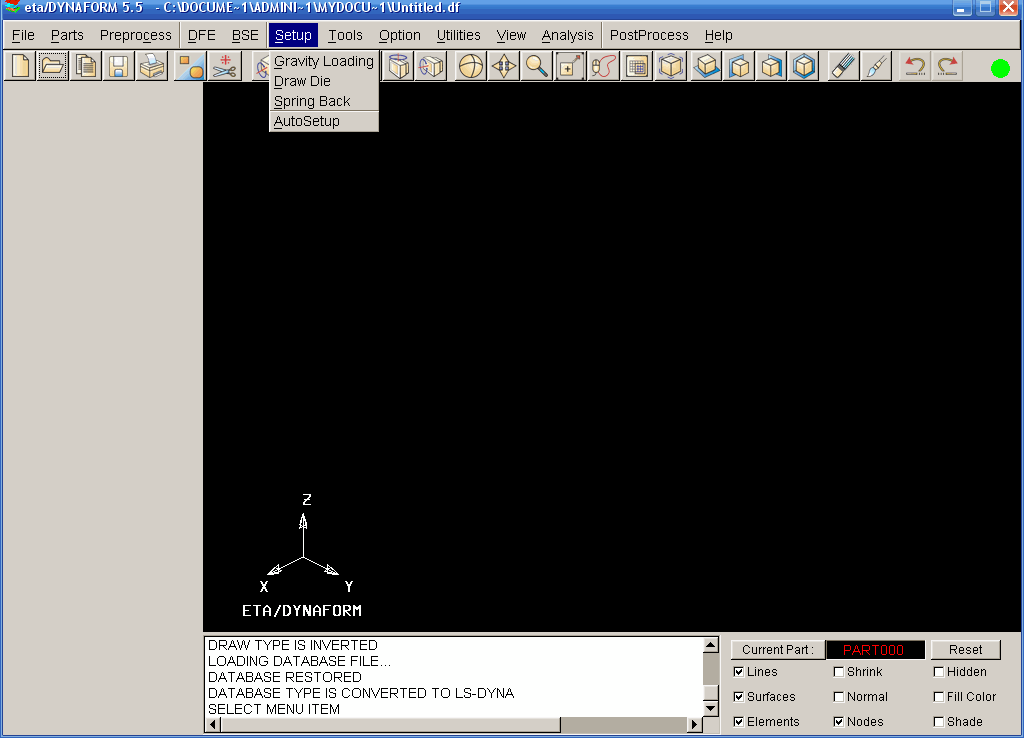The image size is (1024, 738).
Task: Click the Open folder toolbar icon
Action: 52,66
